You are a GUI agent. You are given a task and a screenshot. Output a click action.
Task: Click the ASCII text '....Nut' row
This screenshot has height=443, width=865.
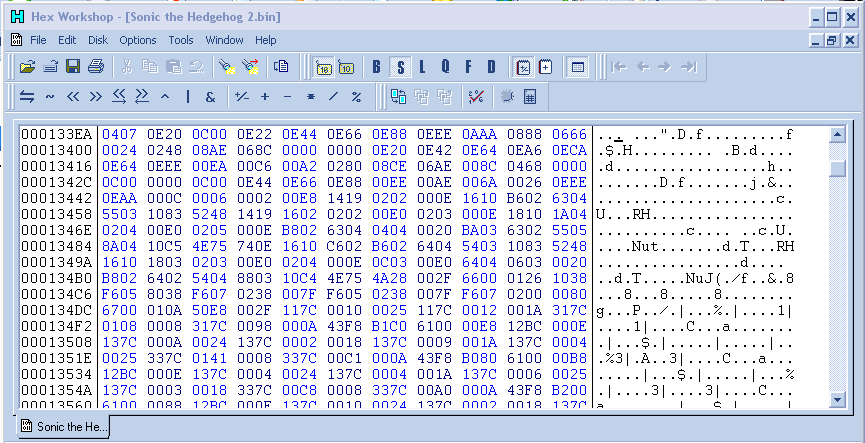coord(695,247)
